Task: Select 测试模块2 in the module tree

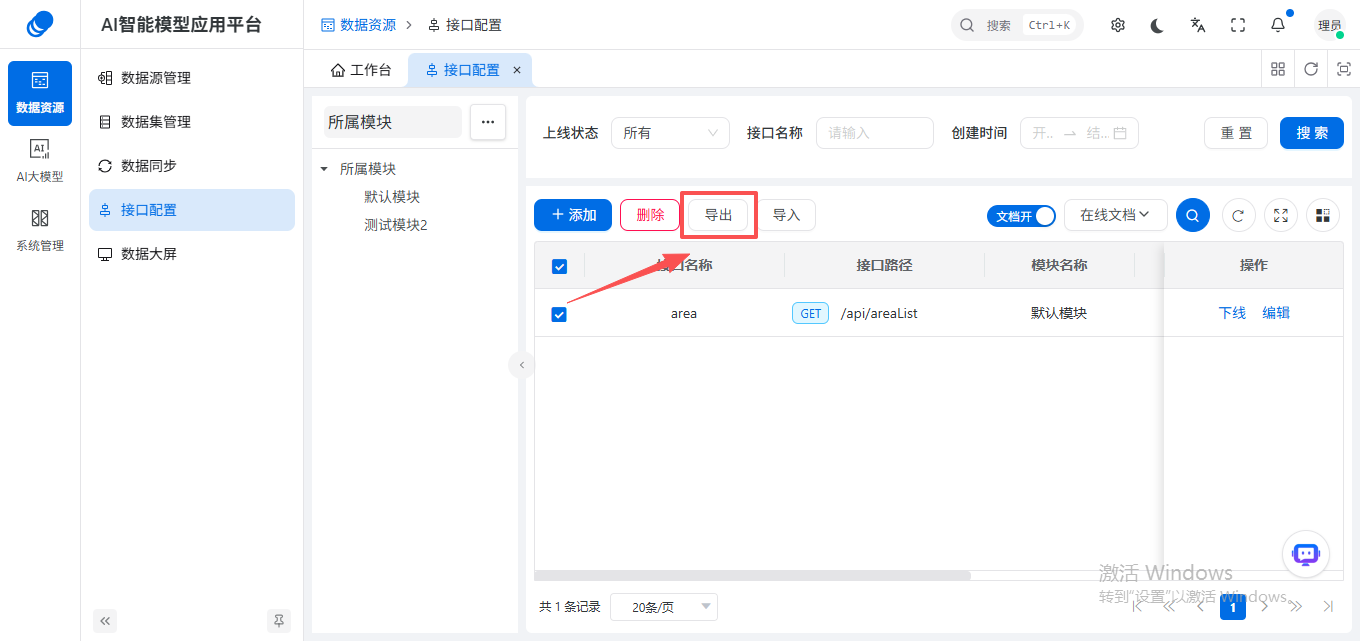Action: 396,225
